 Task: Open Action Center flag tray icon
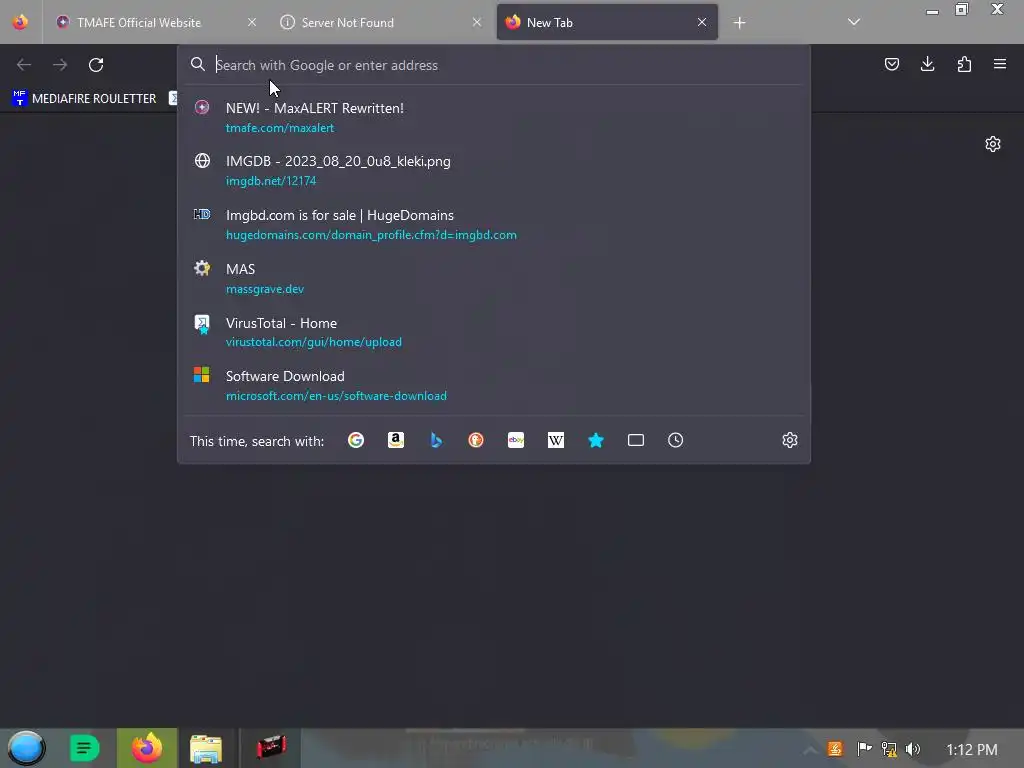point(864,748)
